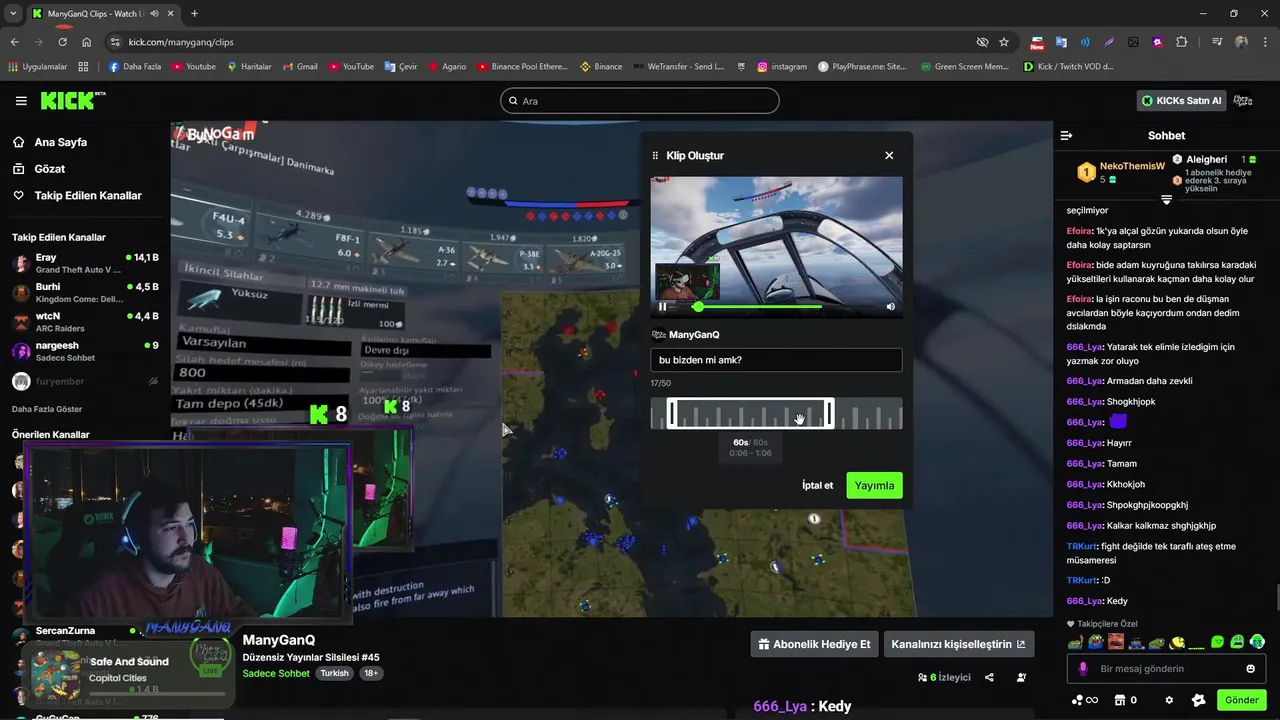Open the tab search dropdown arrow

(x=12, y=13)
